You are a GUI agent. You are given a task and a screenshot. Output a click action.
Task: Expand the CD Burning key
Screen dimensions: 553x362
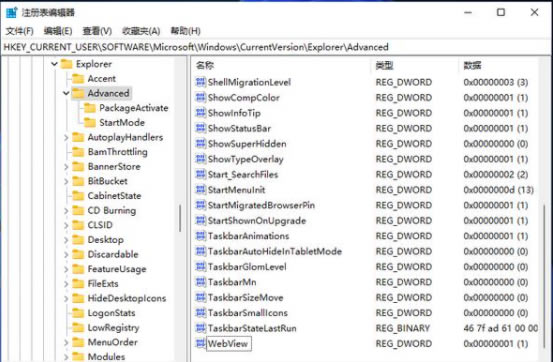(66, 211)
